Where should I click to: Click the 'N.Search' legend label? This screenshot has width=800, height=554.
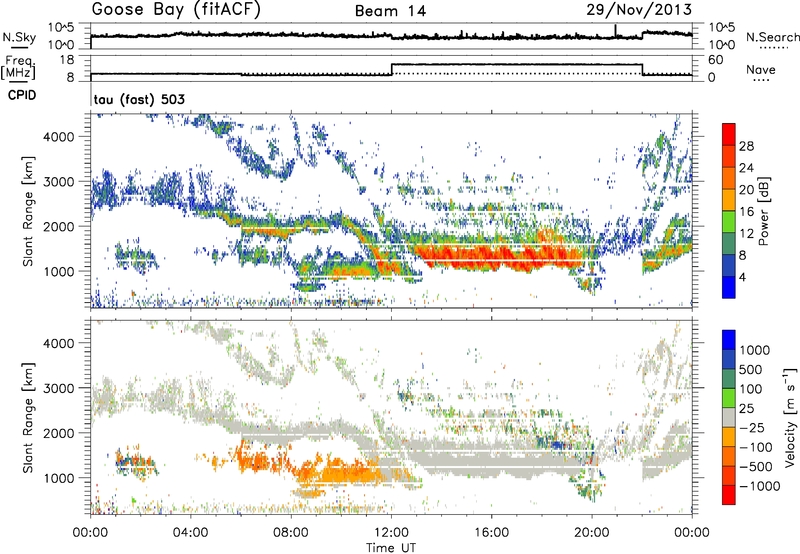pyautogui.click(x=773, y=37)
